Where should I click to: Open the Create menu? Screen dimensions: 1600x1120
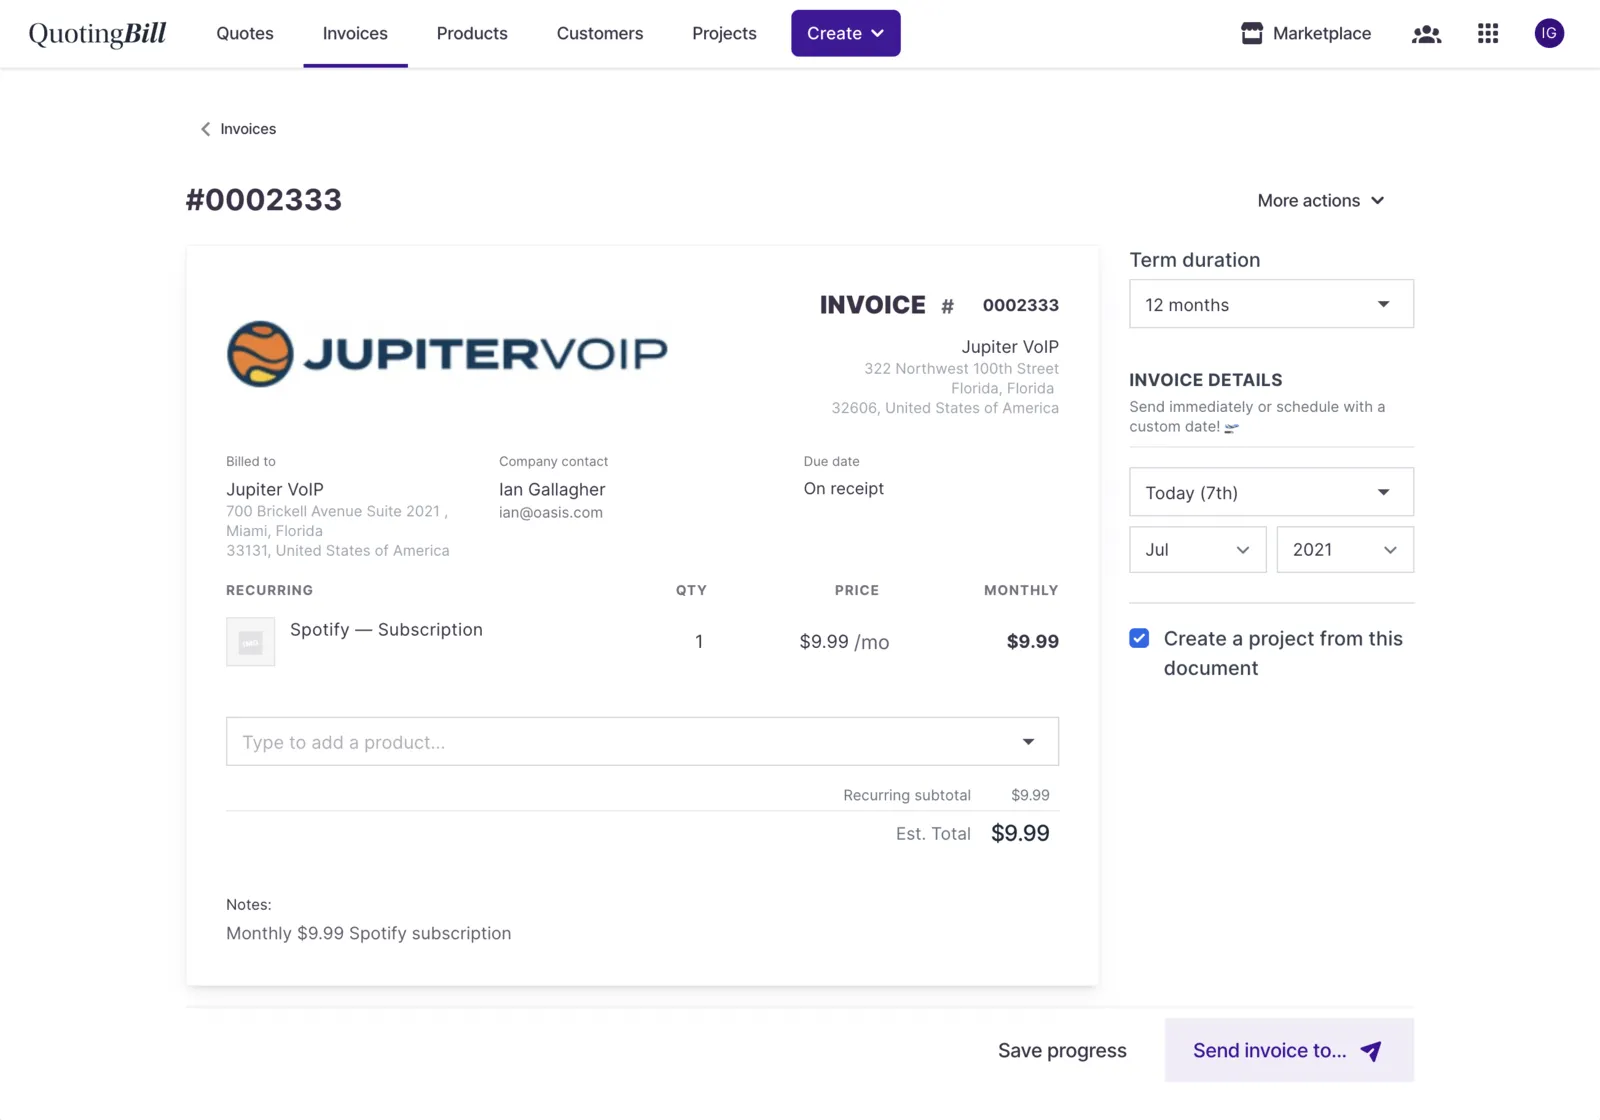845,33
